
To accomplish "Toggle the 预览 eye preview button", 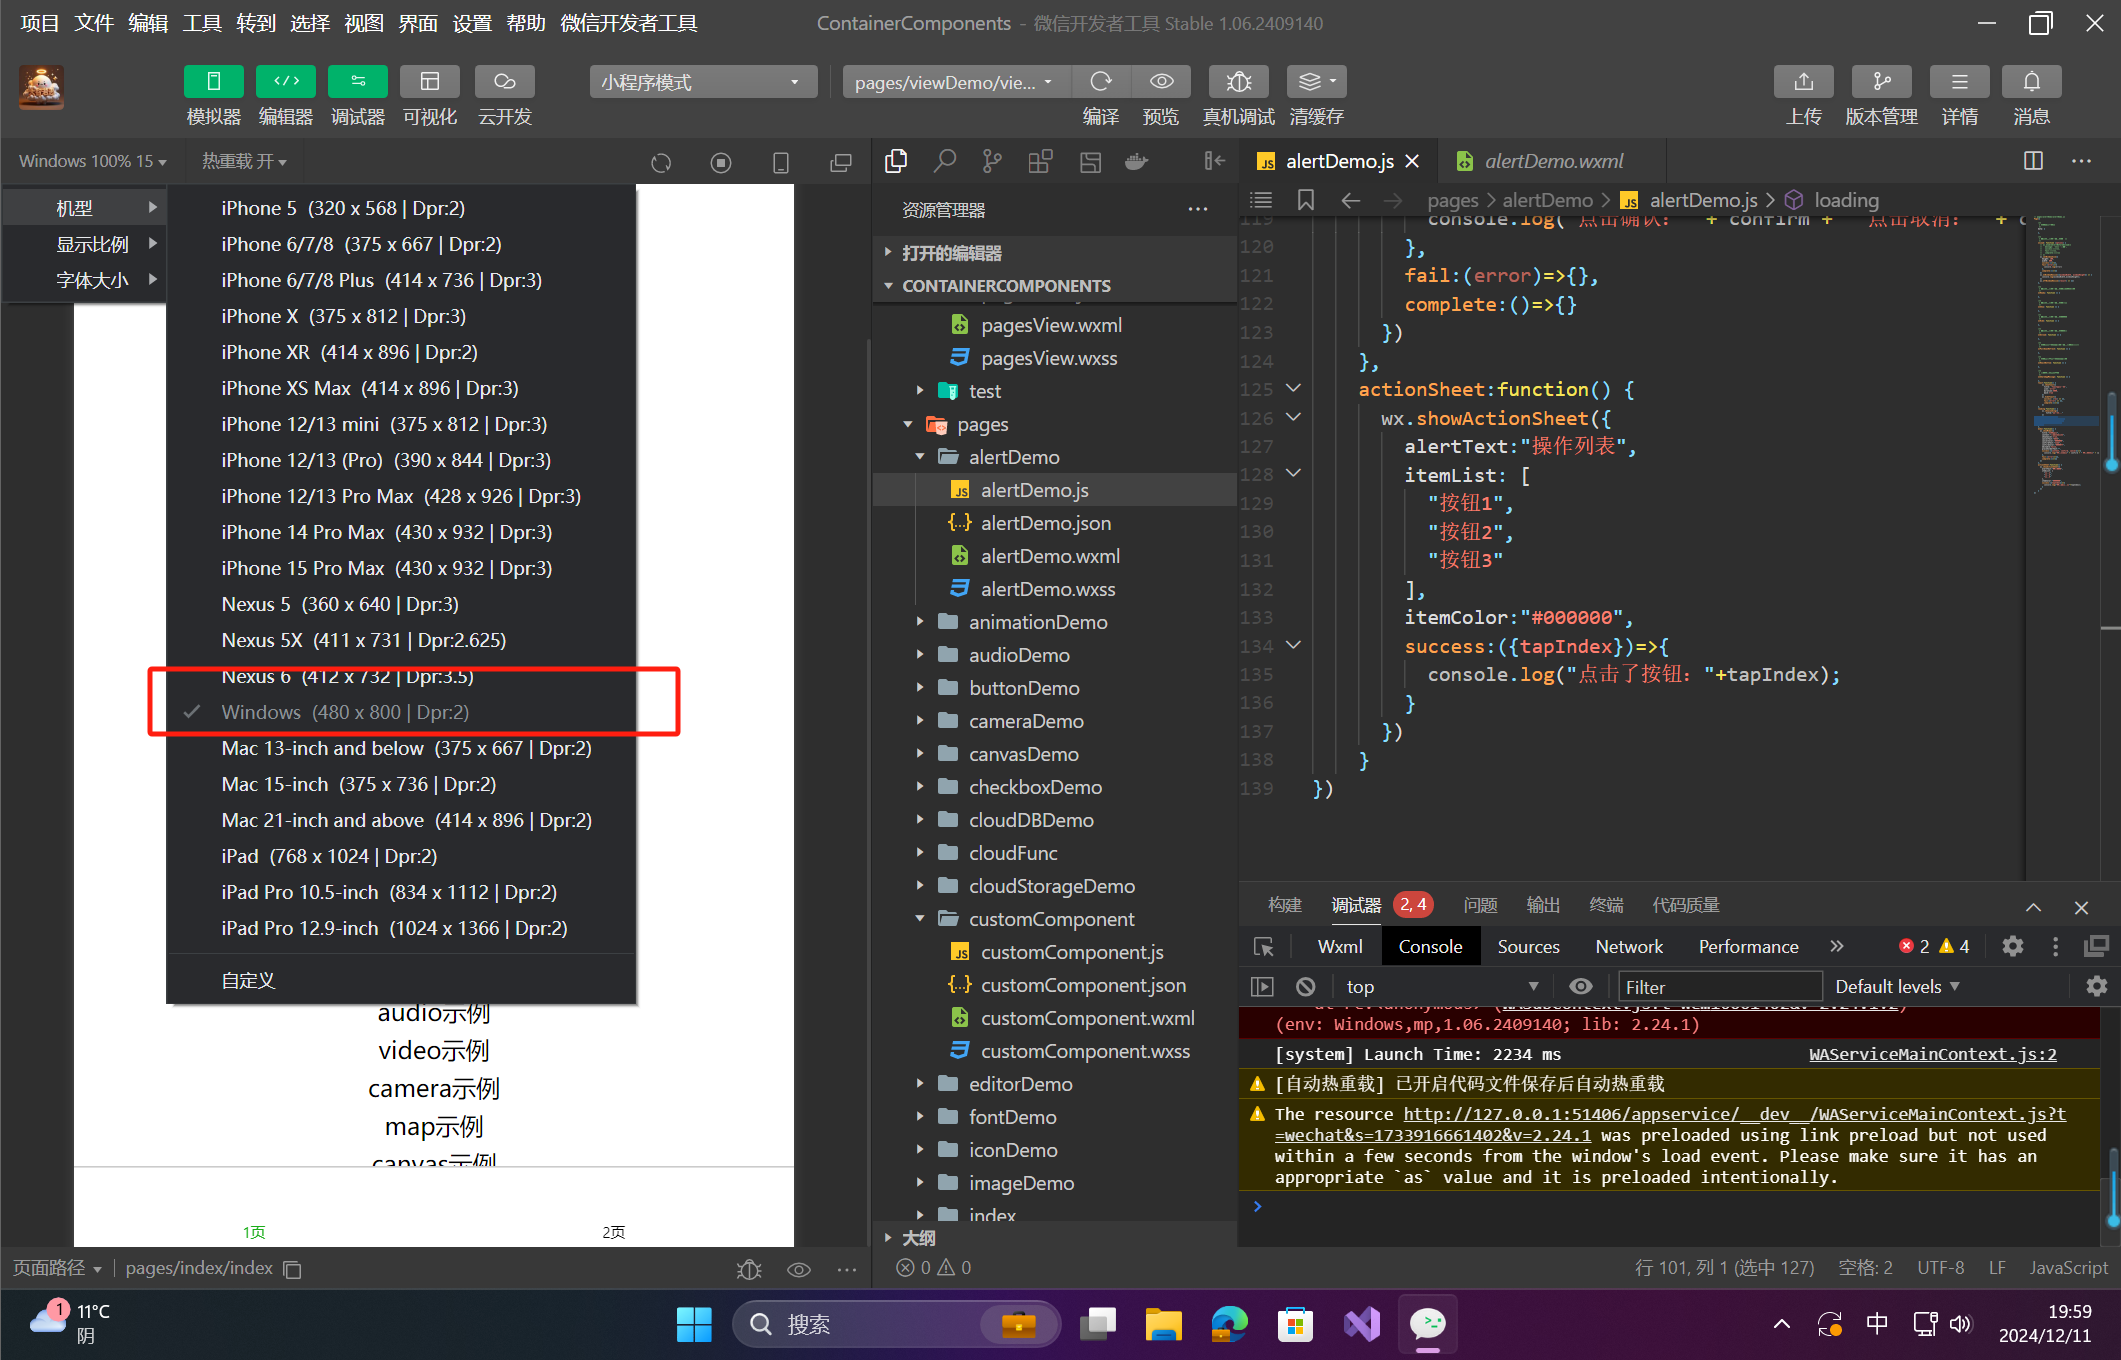I will click(x=1161, y=82).
